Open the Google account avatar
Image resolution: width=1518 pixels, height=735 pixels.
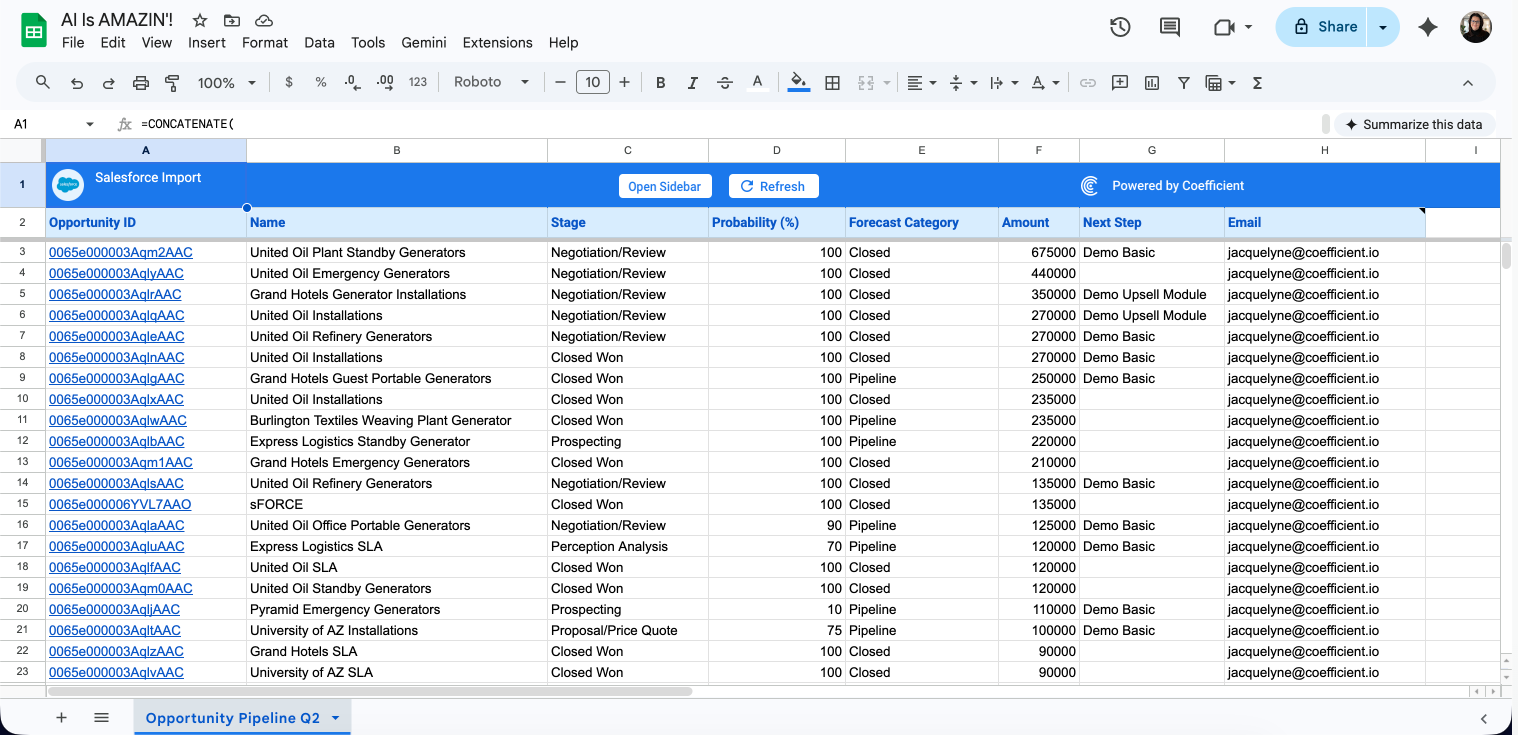coord(1476,27)
